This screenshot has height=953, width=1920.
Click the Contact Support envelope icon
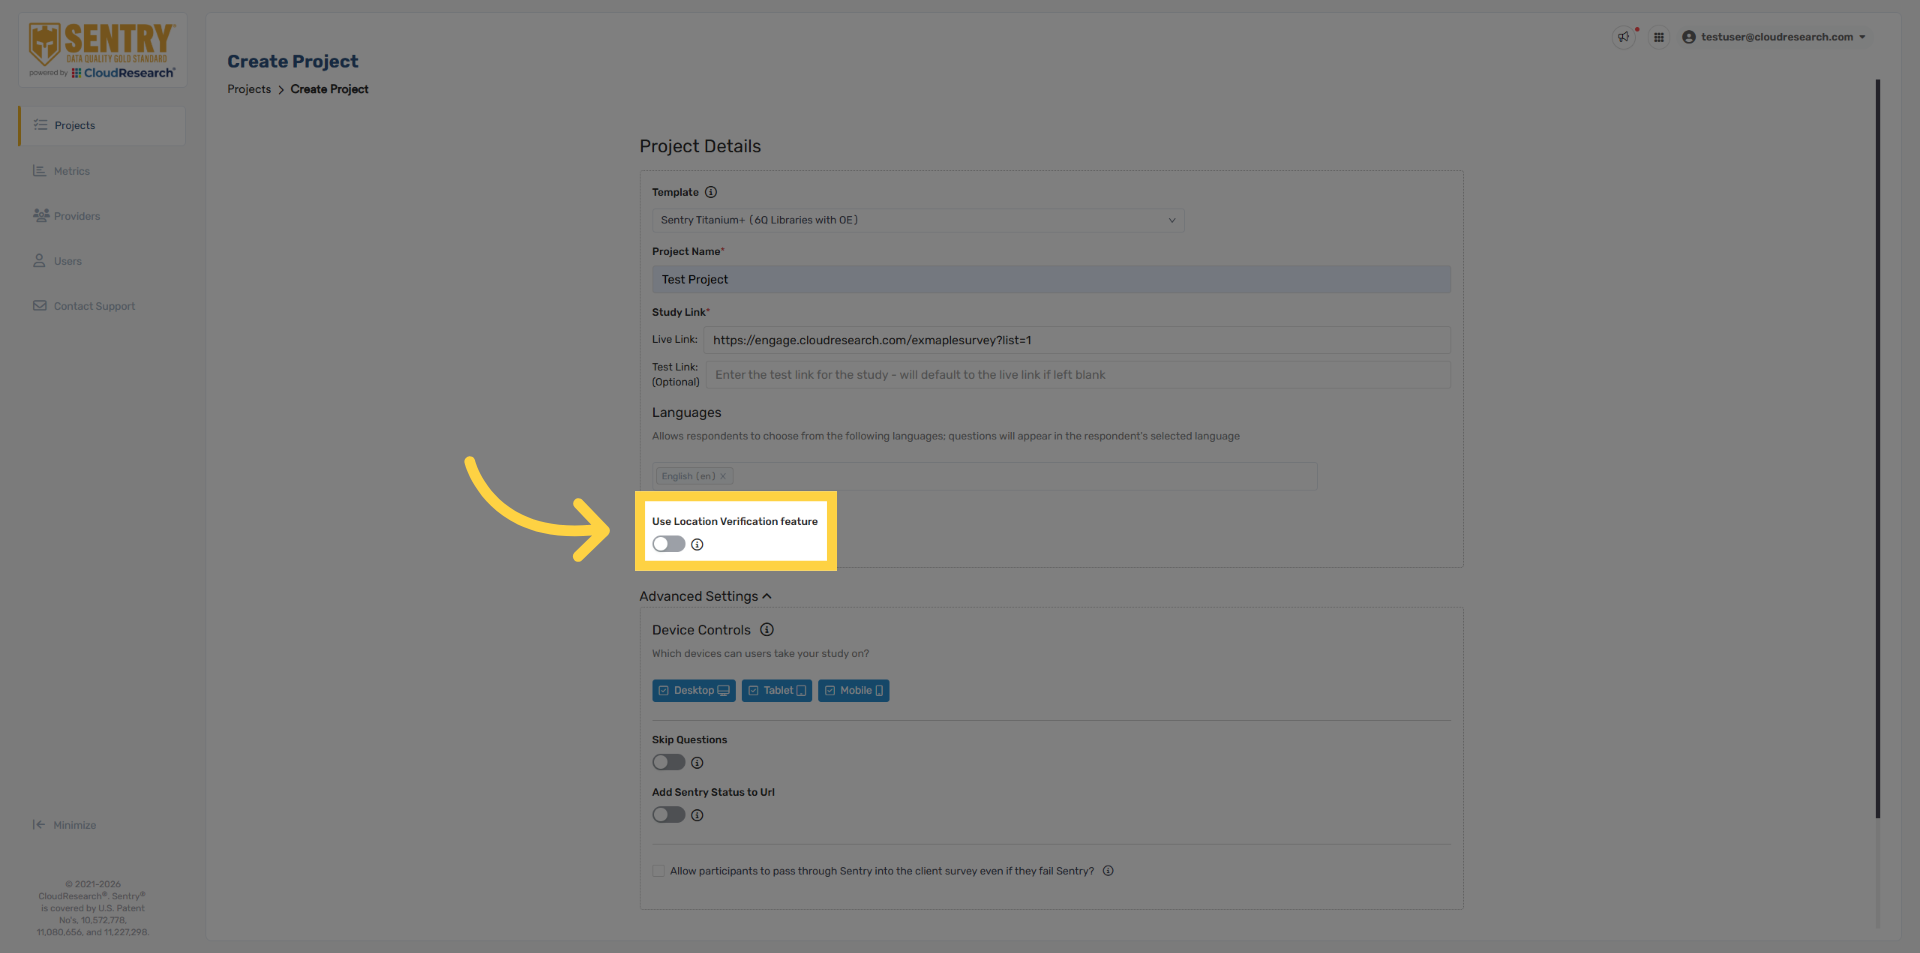click(40, 306)
